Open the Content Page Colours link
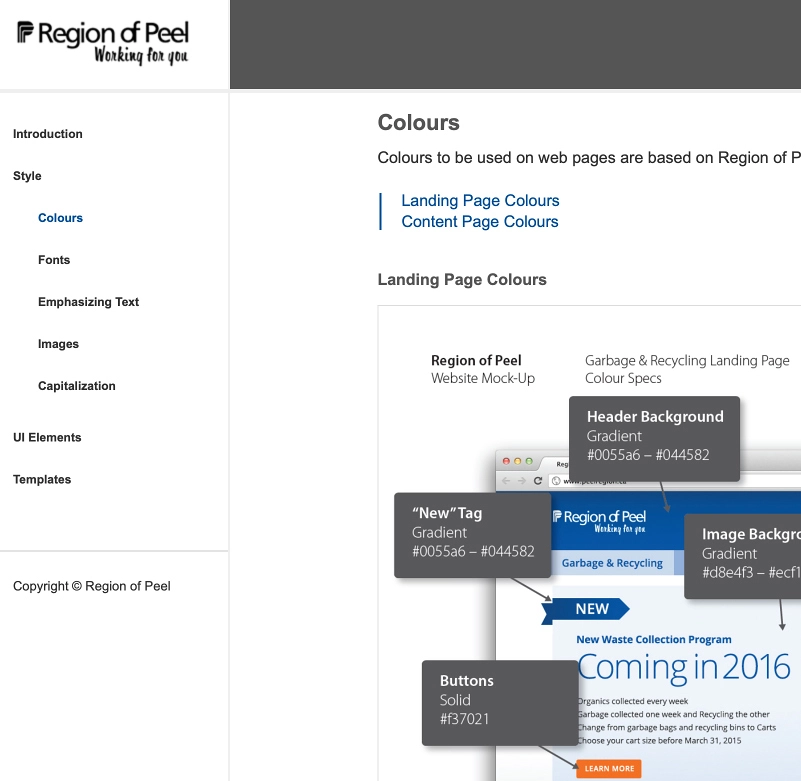The height and width of the screenshot is (781, 801). pyautogui.click(x=479, y=221)
